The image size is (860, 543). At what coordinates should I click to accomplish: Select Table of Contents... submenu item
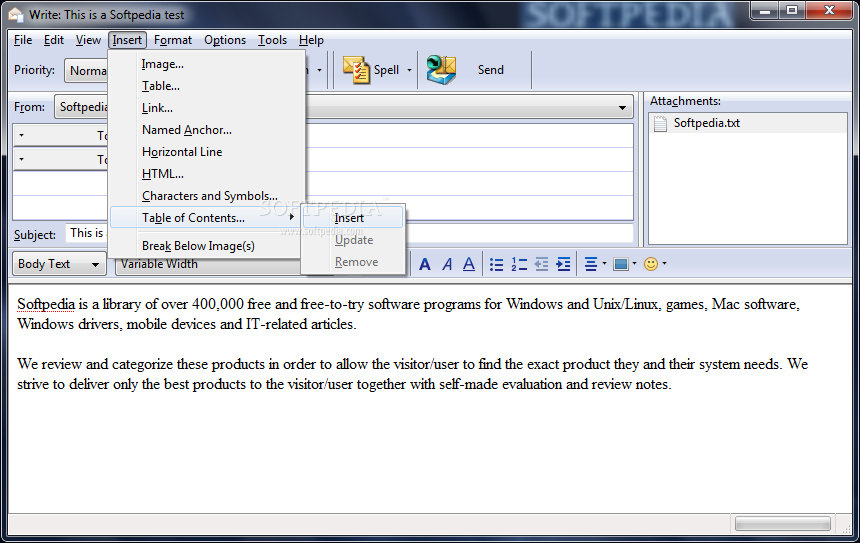point(205,218)
